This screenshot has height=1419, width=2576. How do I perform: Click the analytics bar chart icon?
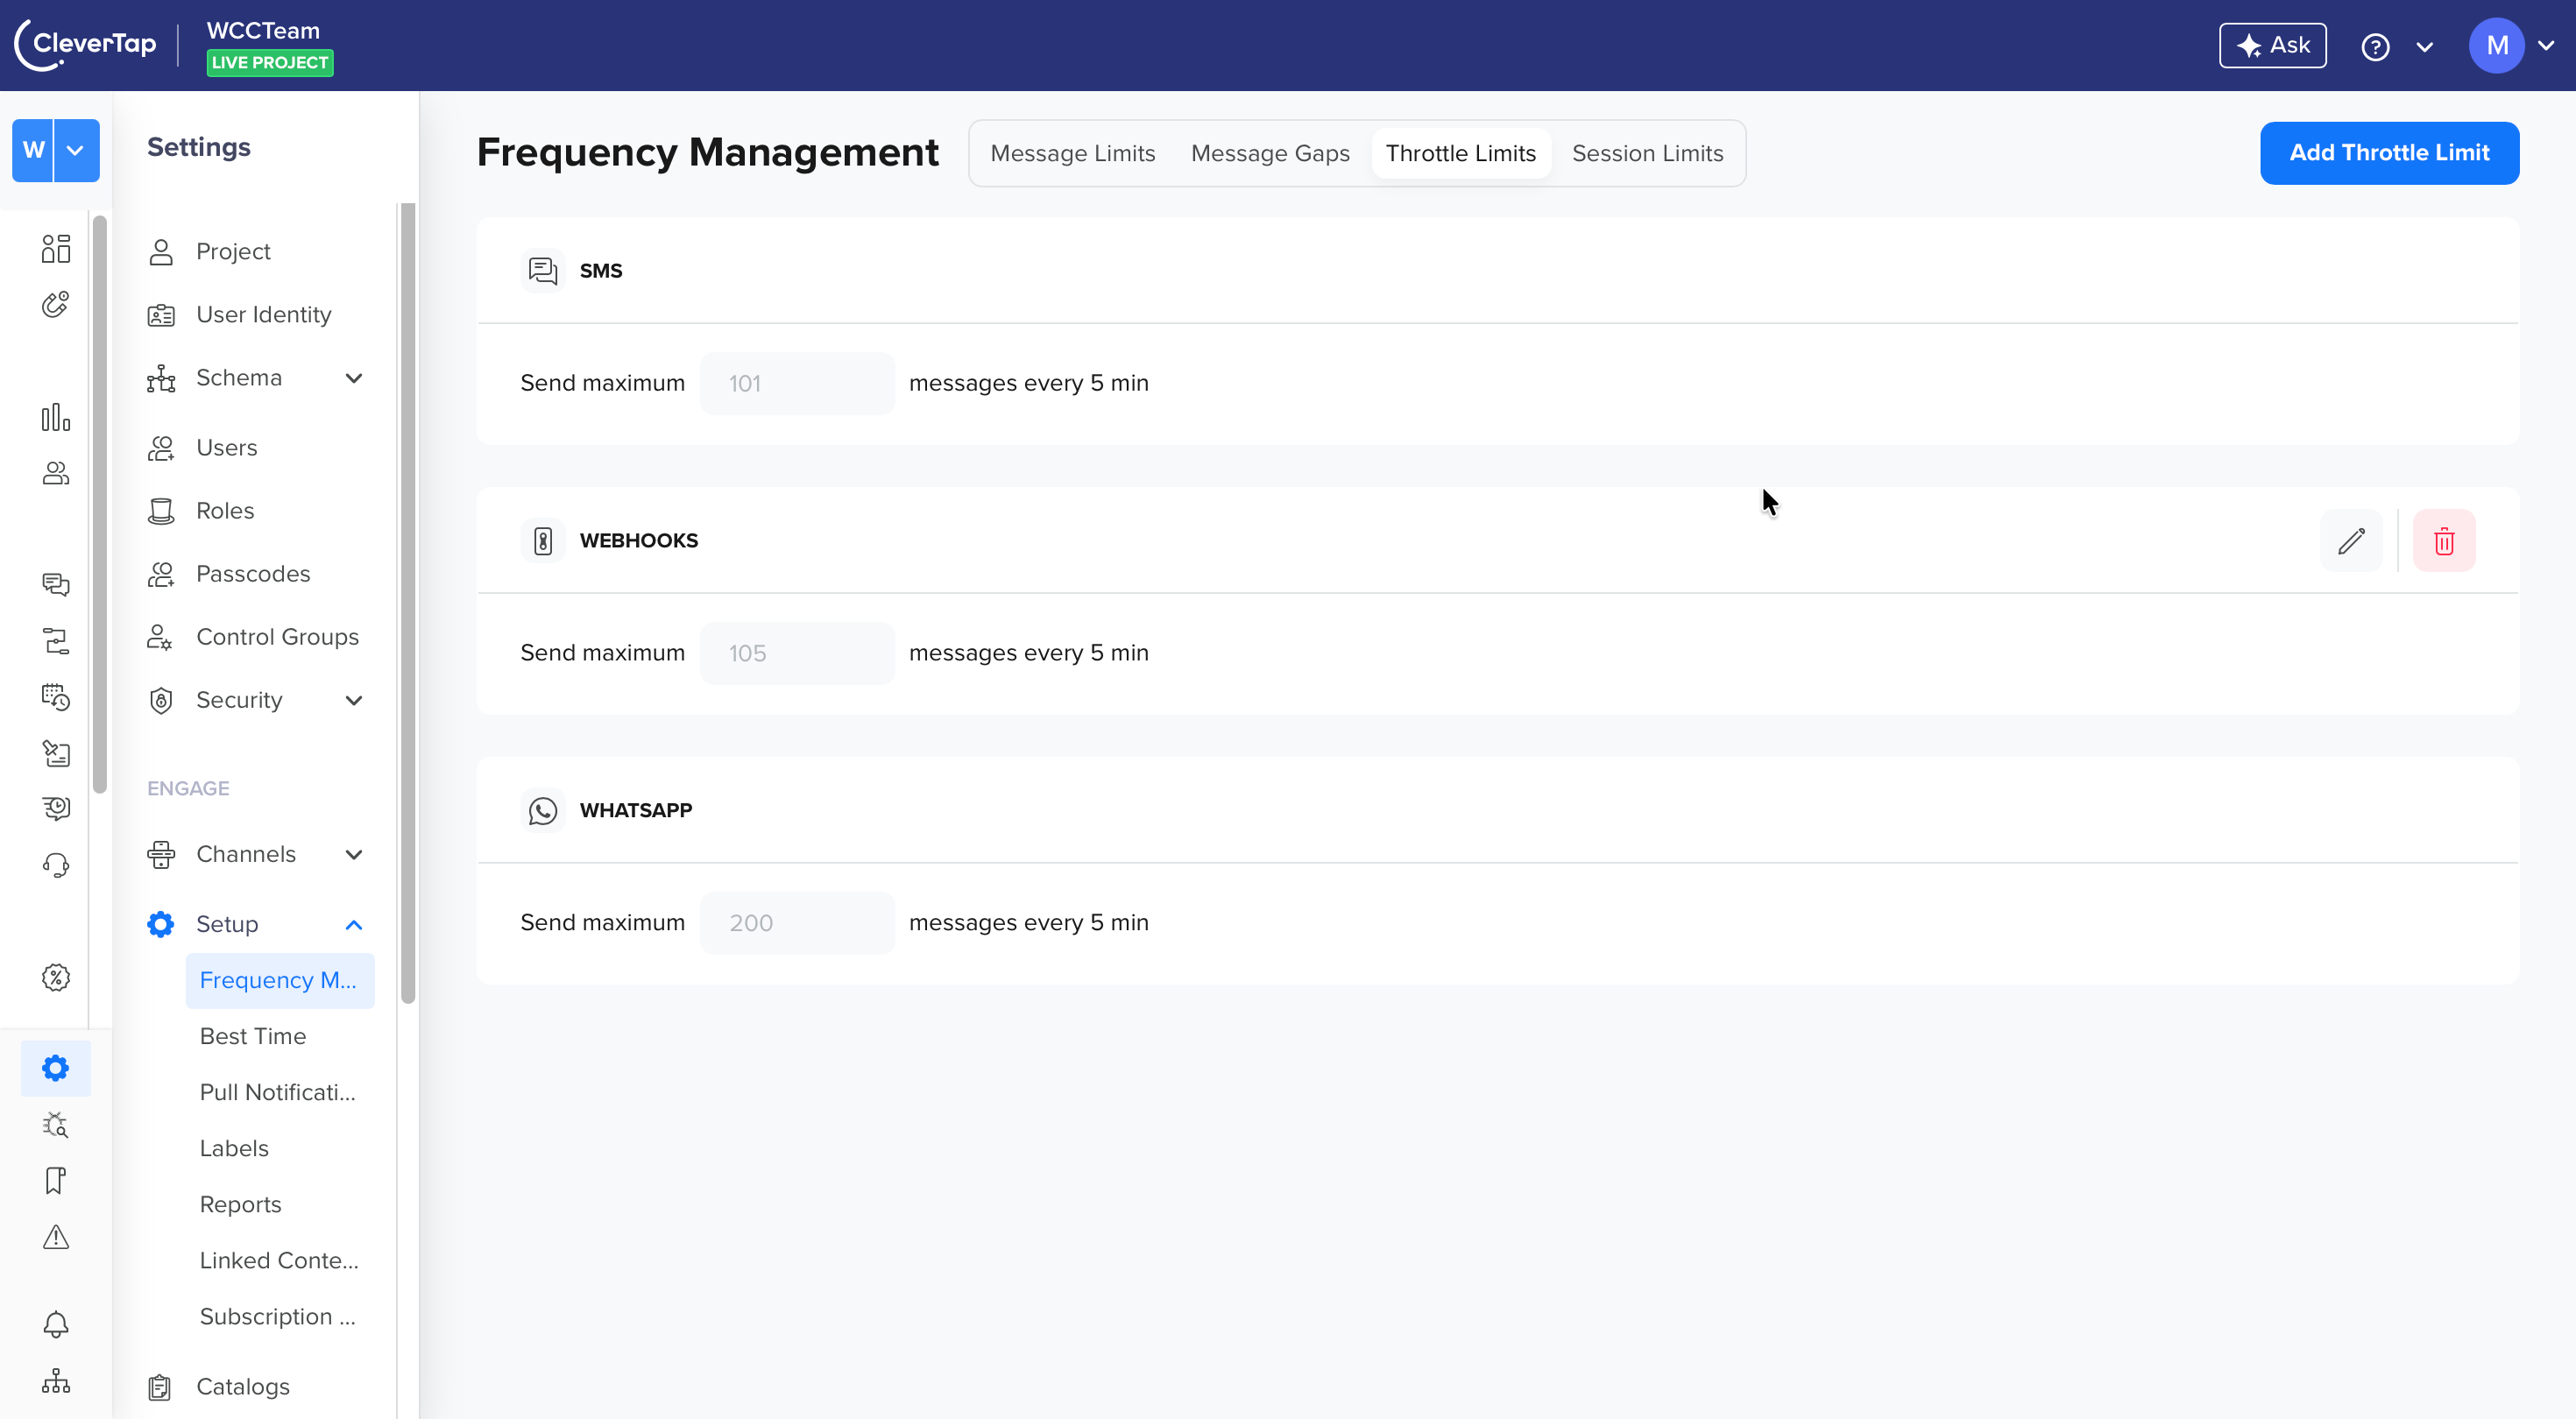tap(56, 417)
